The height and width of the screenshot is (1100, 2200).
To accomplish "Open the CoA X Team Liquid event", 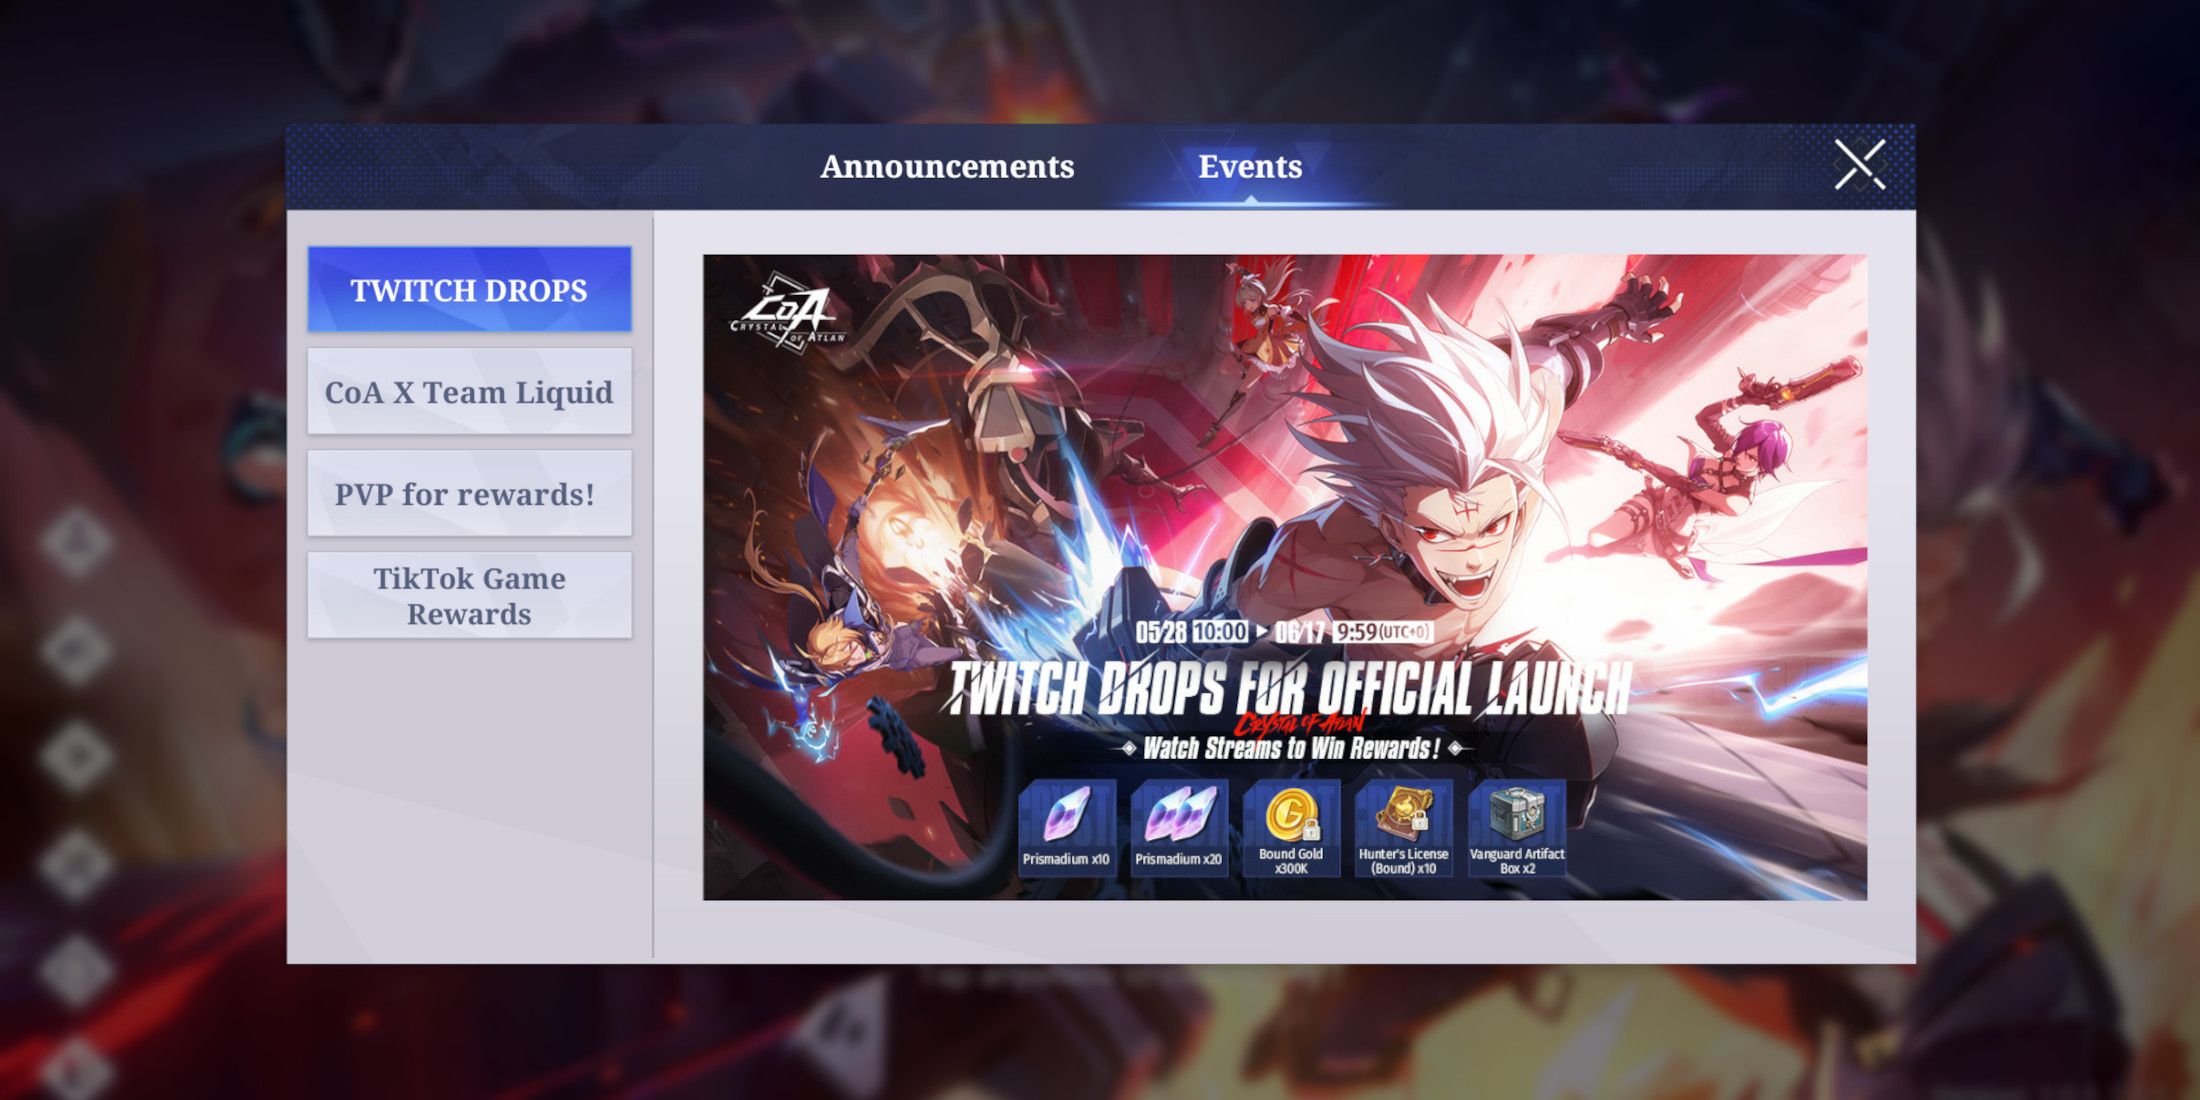I will [x=469, y=391].
